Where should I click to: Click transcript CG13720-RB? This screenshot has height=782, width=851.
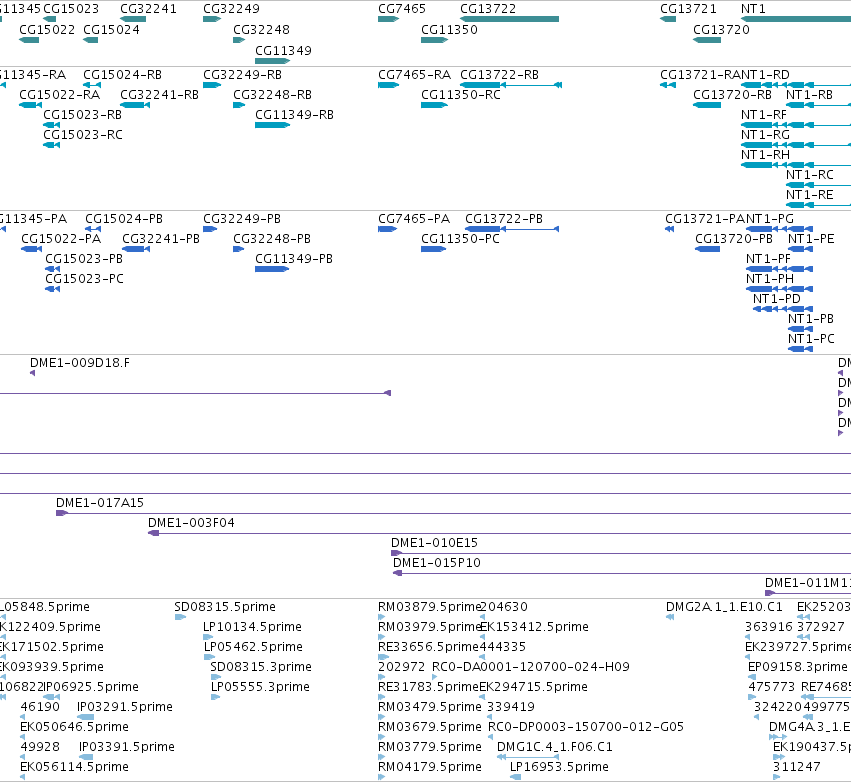[x=733, y=94]
